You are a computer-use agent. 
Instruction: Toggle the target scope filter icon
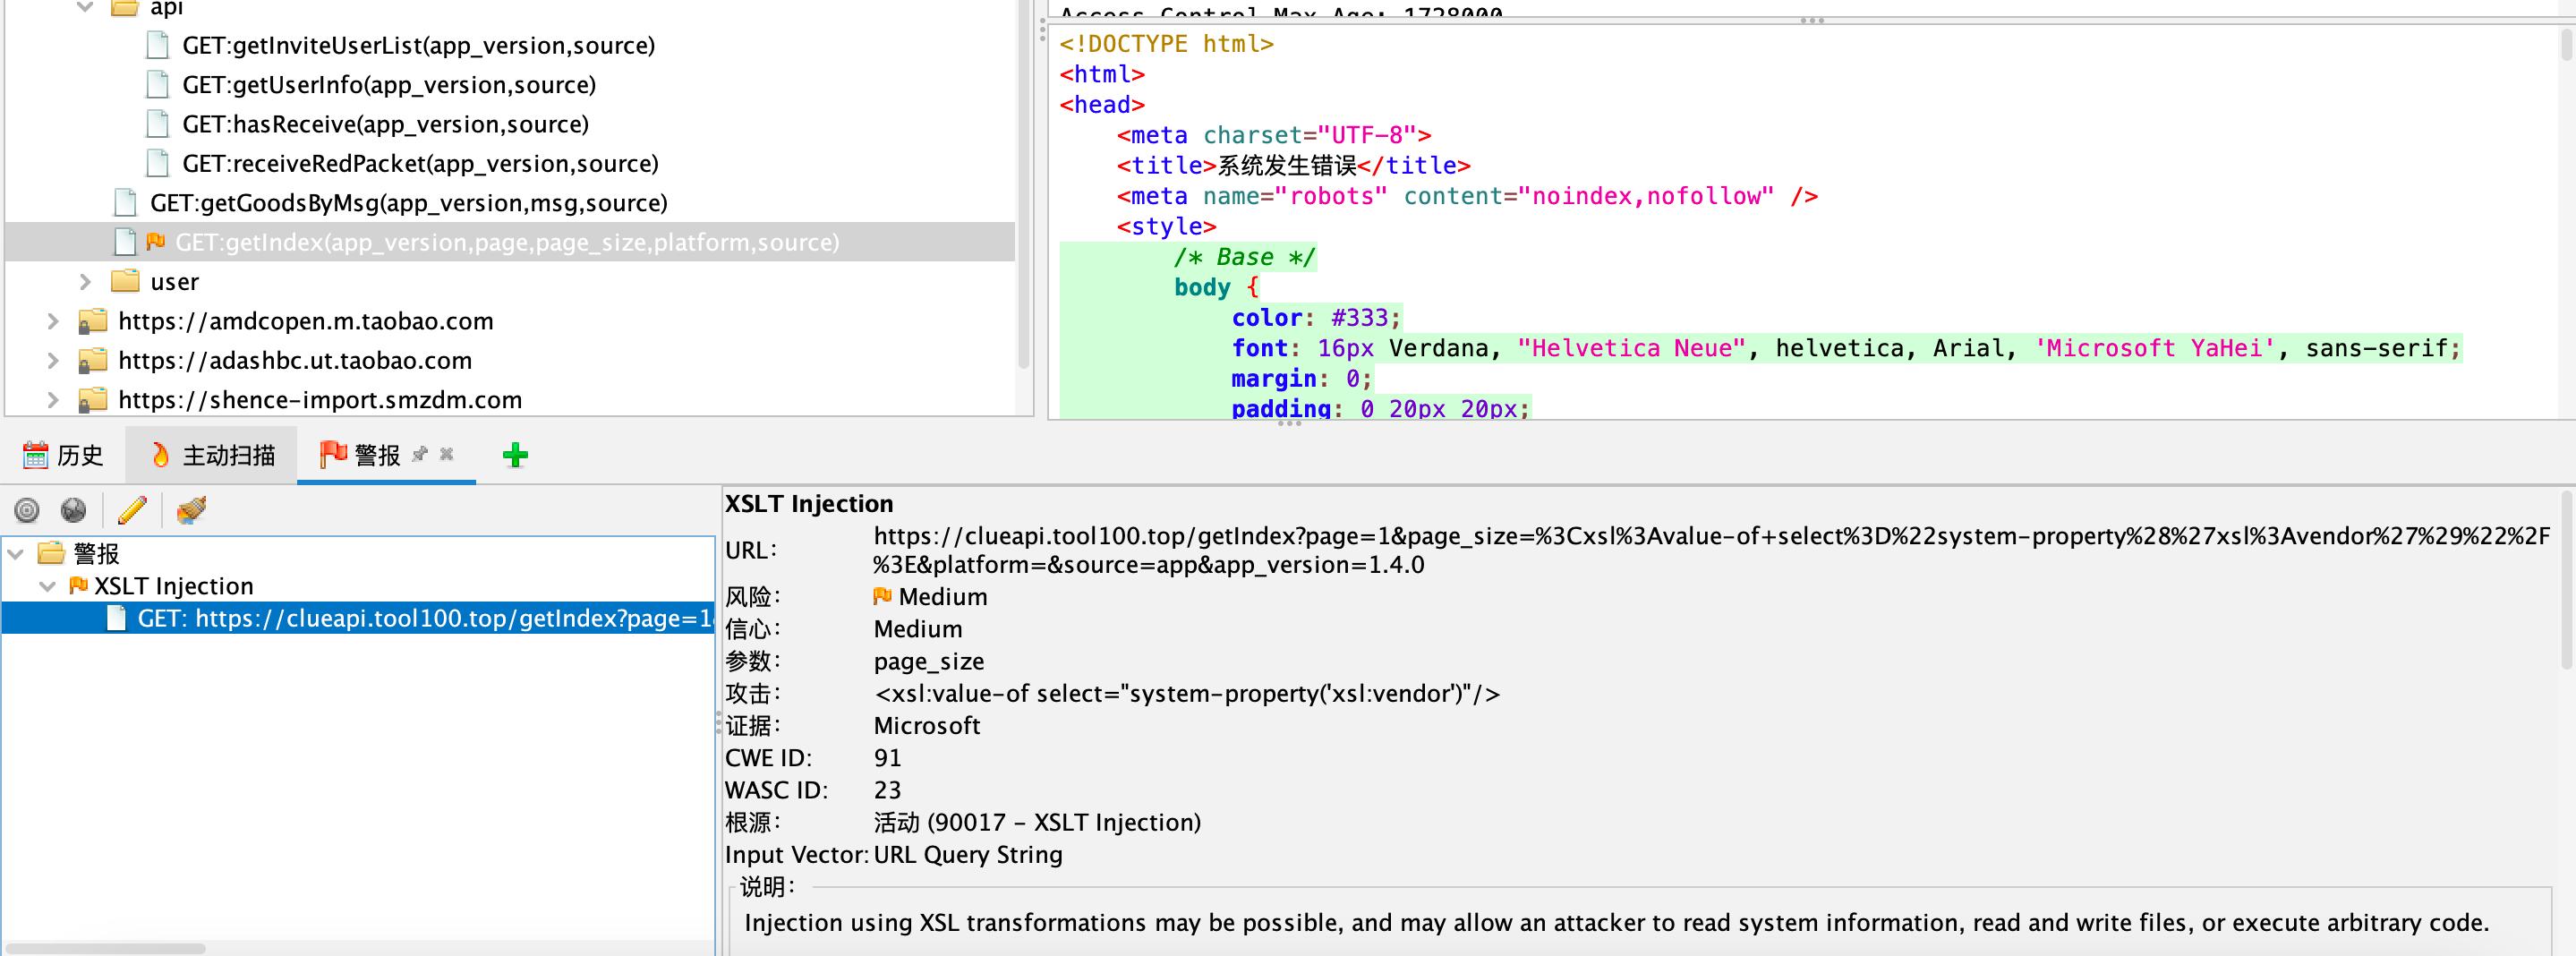(x=26, y=510)
